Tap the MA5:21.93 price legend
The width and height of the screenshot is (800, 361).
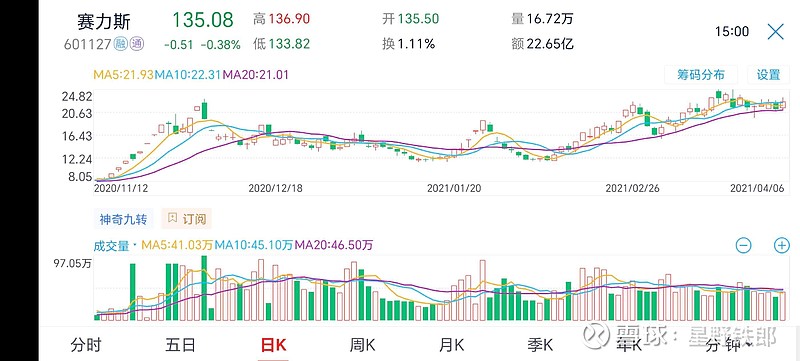(x=123, y=75)
